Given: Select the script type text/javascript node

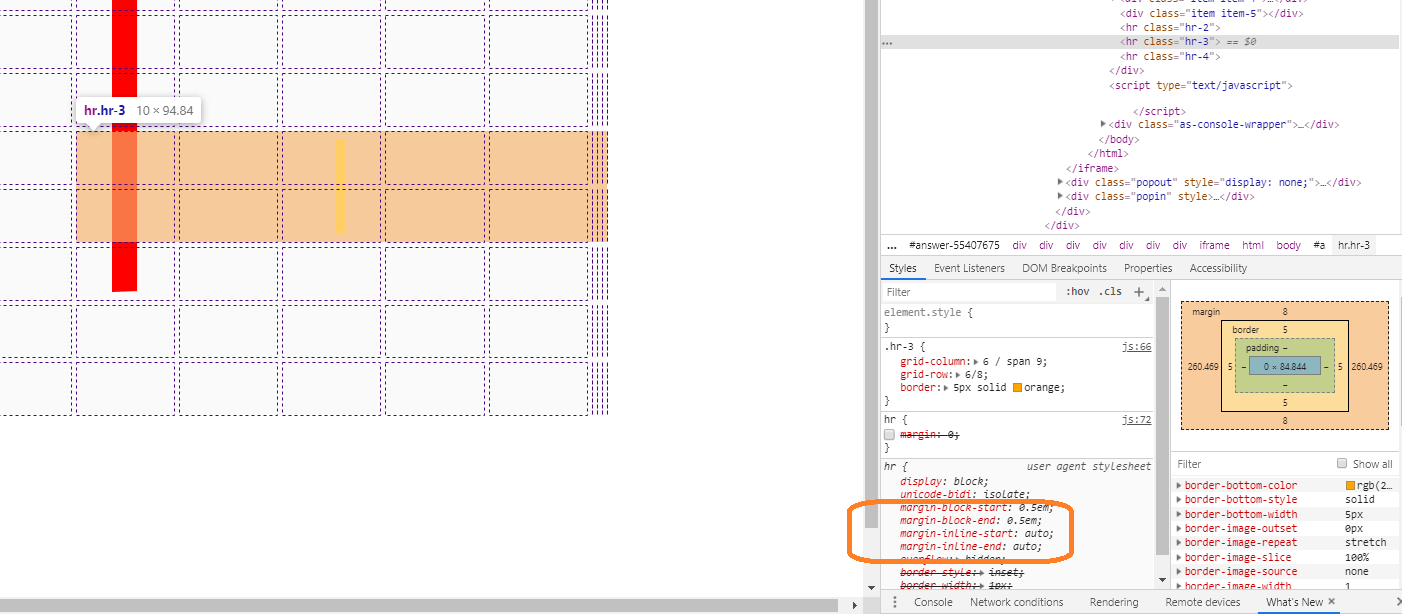Looking at the screenshot, I should pyautogui.click(x=1200, y=86).
